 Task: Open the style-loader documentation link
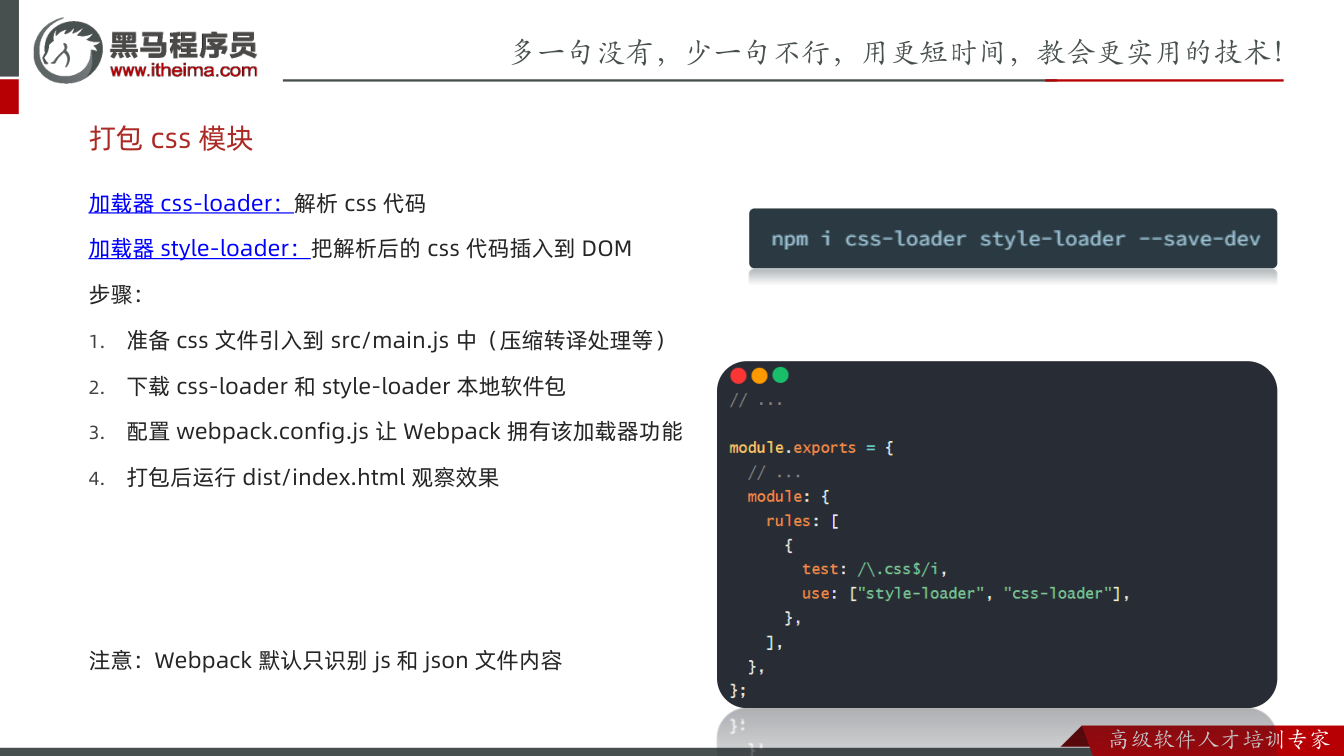tap(200, 248)
